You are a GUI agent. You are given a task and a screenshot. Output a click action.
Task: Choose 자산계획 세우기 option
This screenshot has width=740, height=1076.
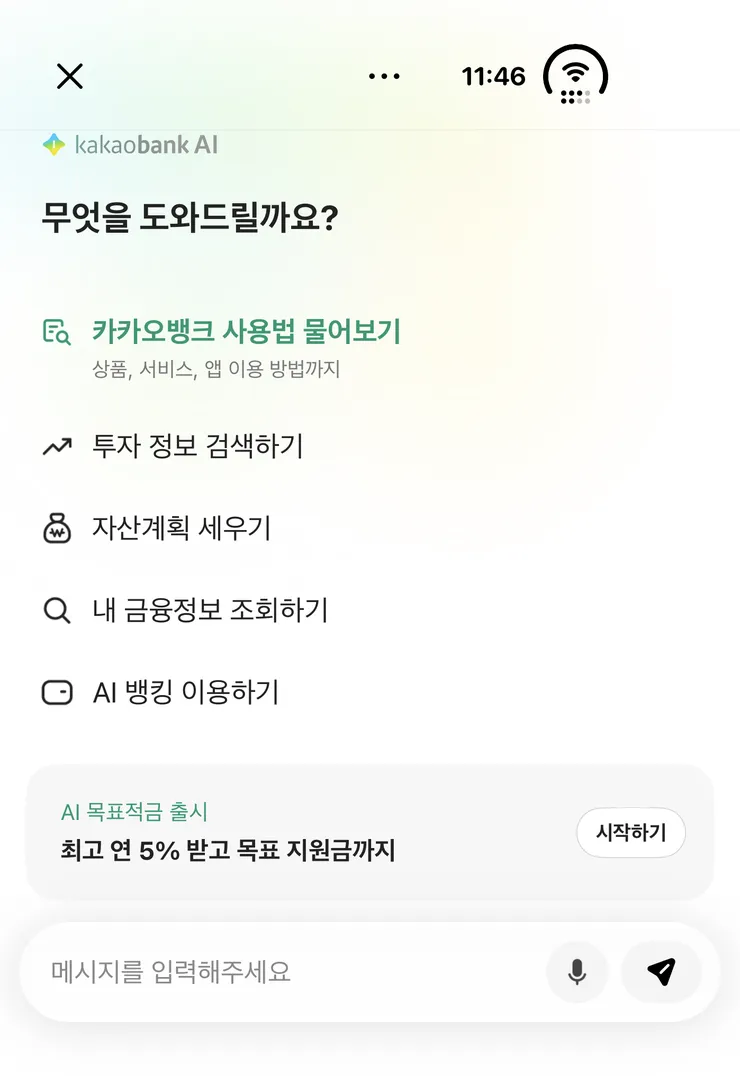tap(182, 528)
